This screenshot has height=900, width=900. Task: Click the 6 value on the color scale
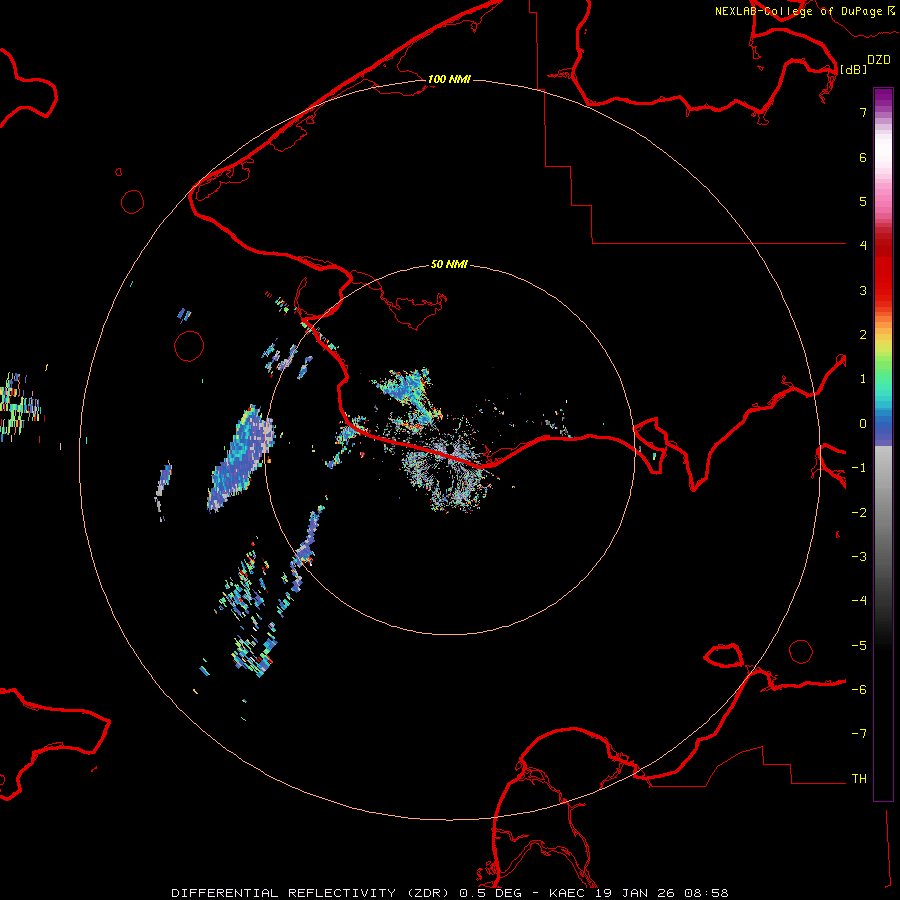tap(863, 157)
